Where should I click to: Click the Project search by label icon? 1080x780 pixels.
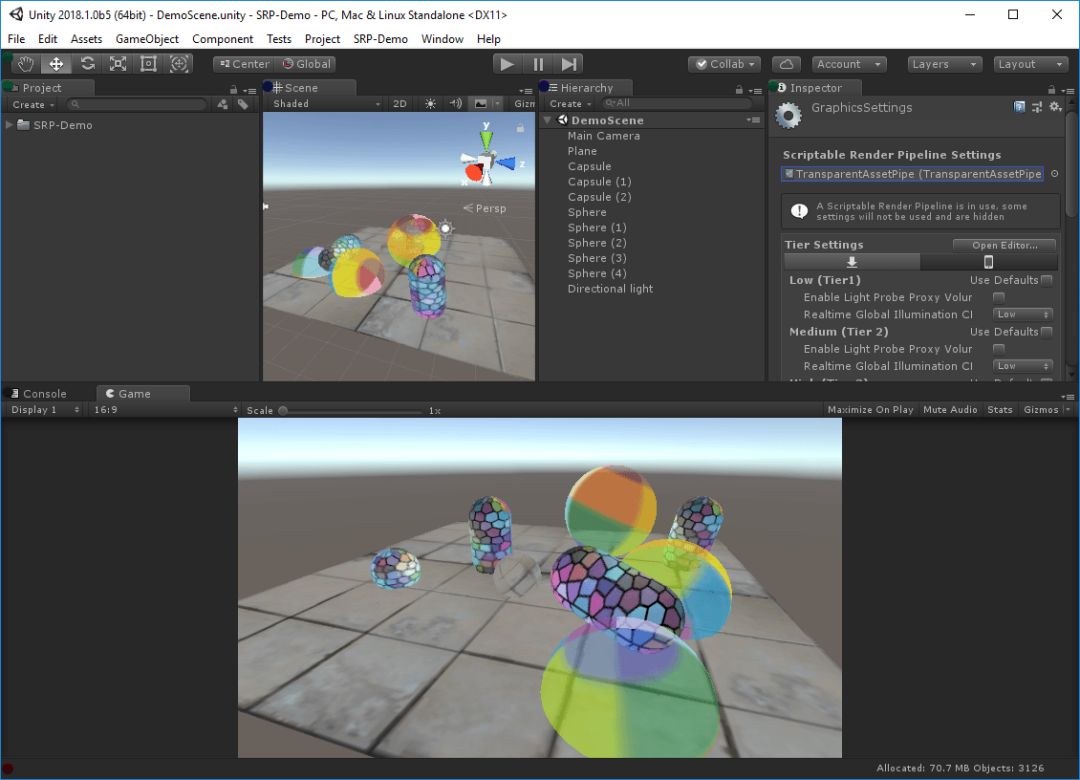[243, 104]
